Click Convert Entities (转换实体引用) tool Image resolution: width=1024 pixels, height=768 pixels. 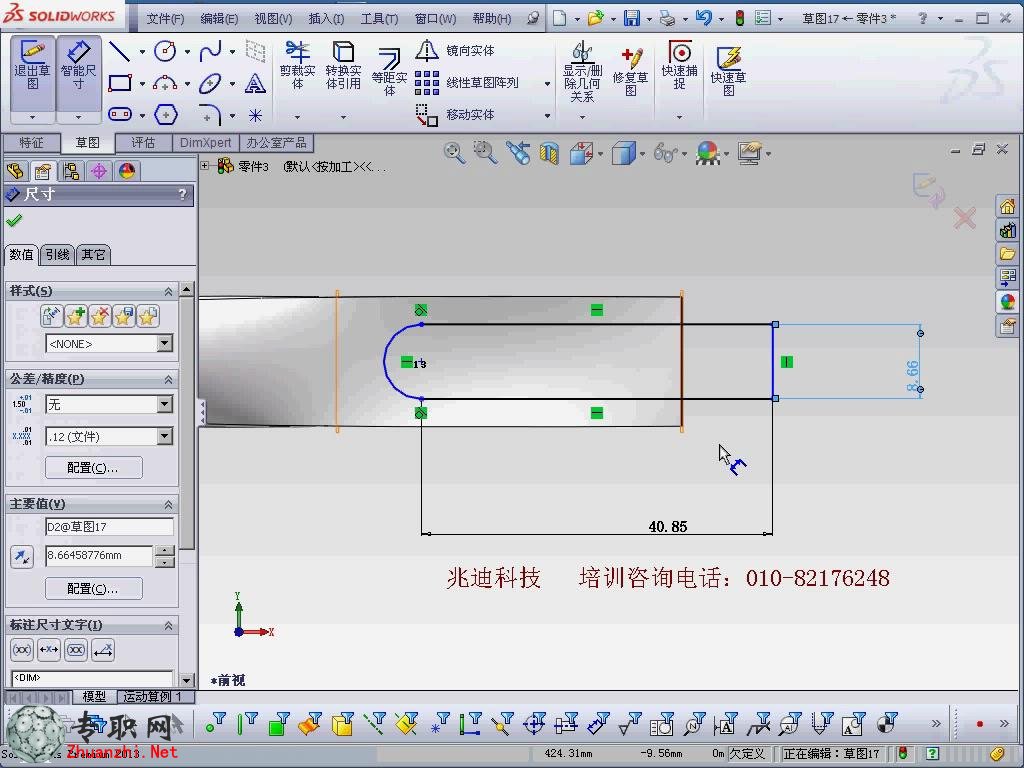tap(343, 65)
